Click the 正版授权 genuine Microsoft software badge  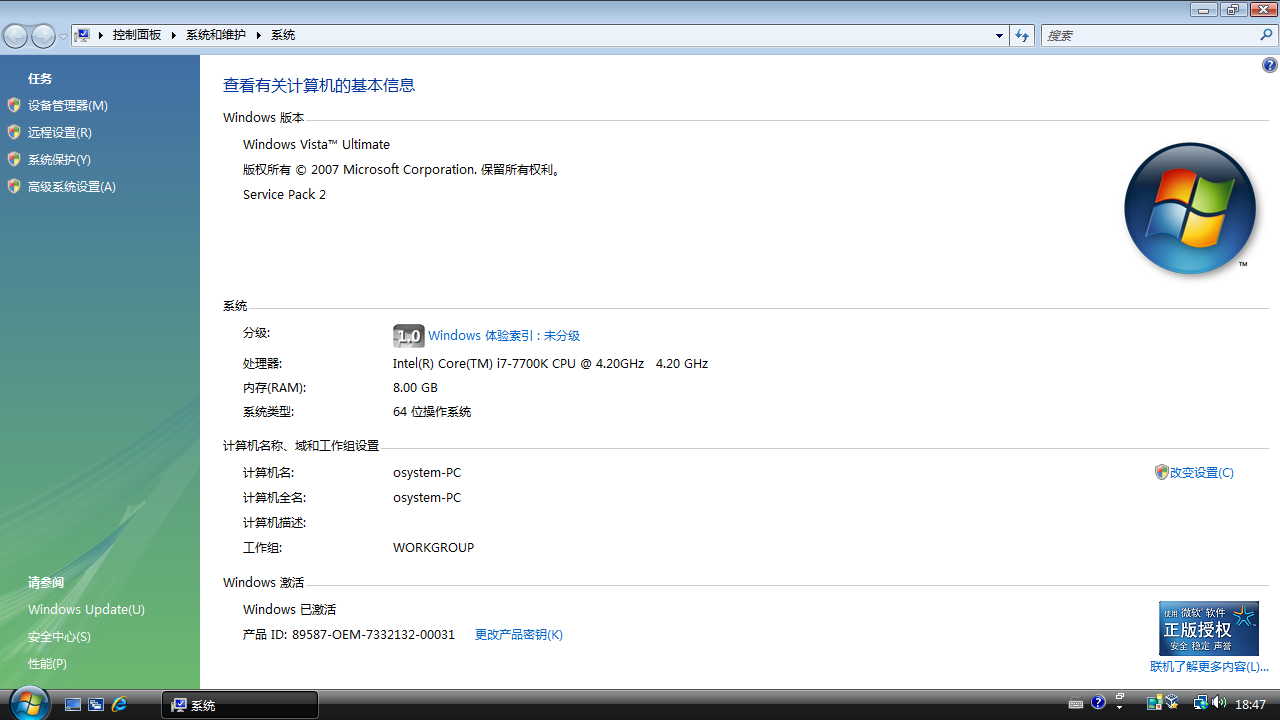tap(1209, 628)
